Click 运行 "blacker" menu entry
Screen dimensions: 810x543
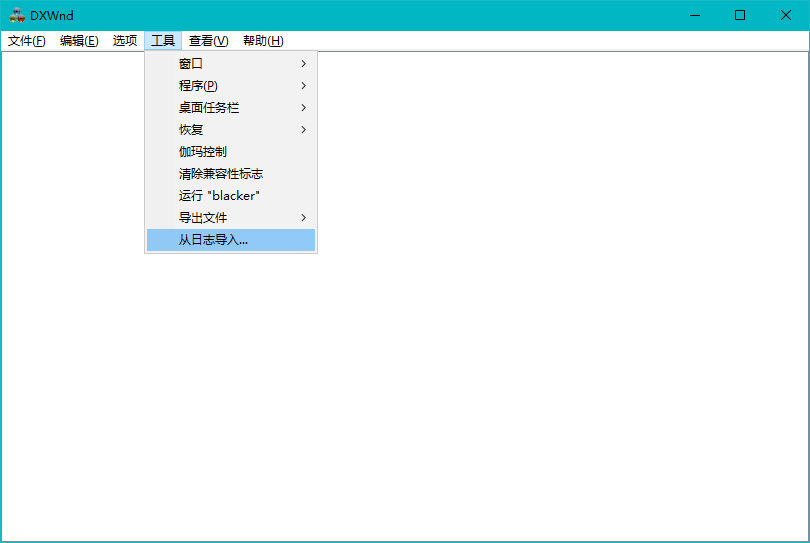231,196
